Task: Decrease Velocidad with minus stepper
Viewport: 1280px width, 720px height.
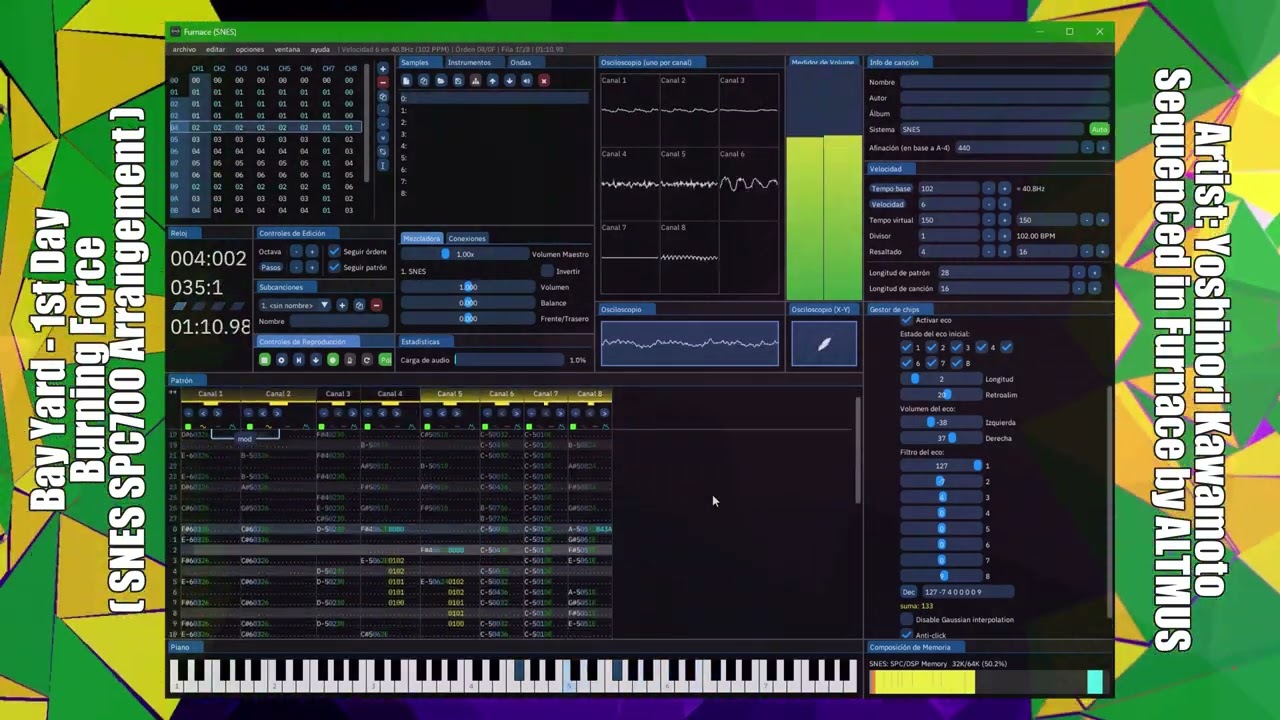Action: 989,204
